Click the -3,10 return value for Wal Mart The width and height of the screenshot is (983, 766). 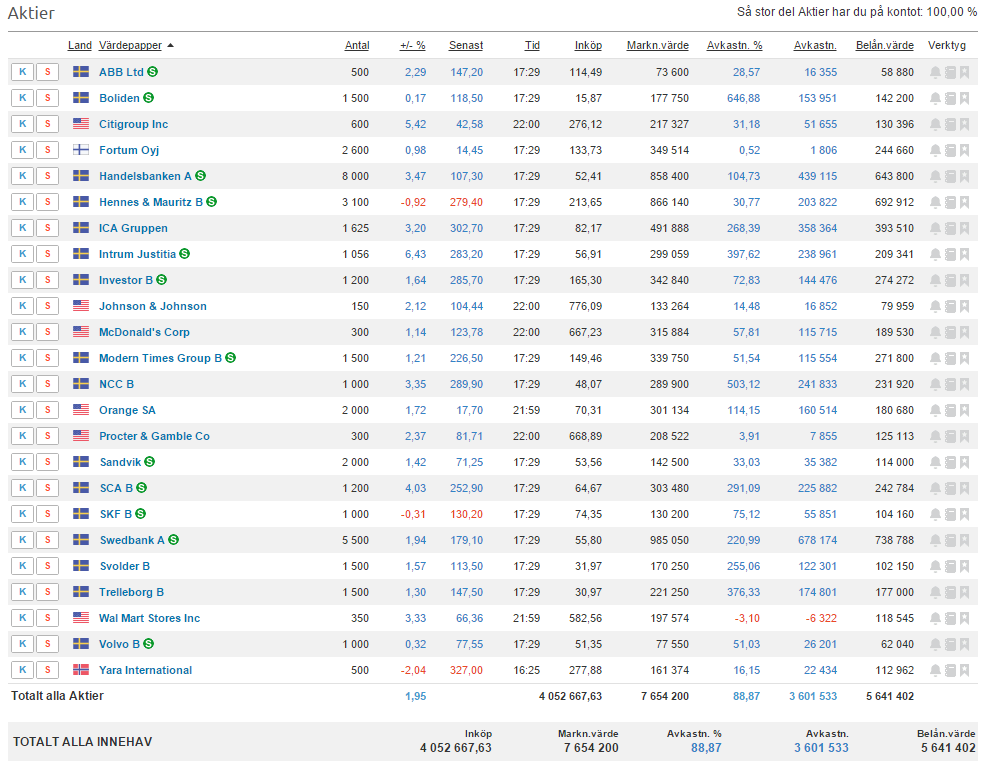point(747,618)
